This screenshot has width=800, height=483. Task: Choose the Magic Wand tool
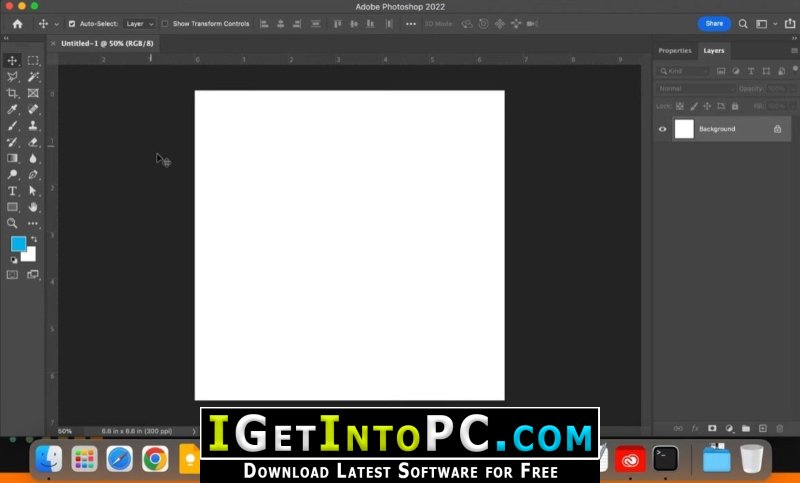[x=33, y=77]
